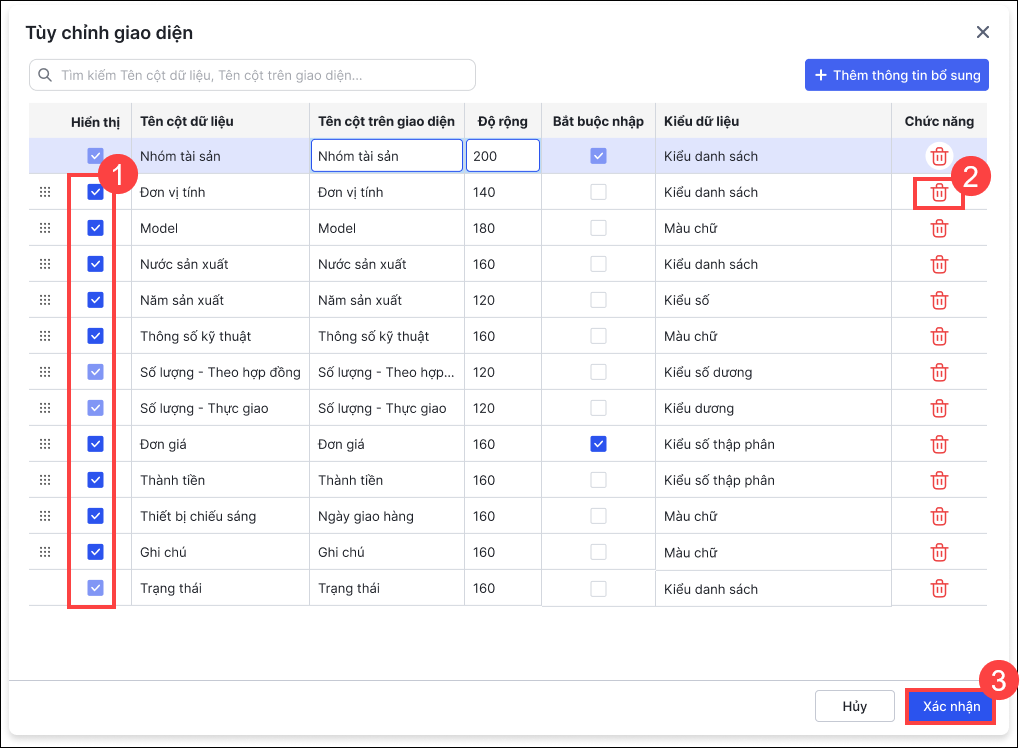Remove the Thành tiền column
1020x748 pixels.
coord(939,481)
